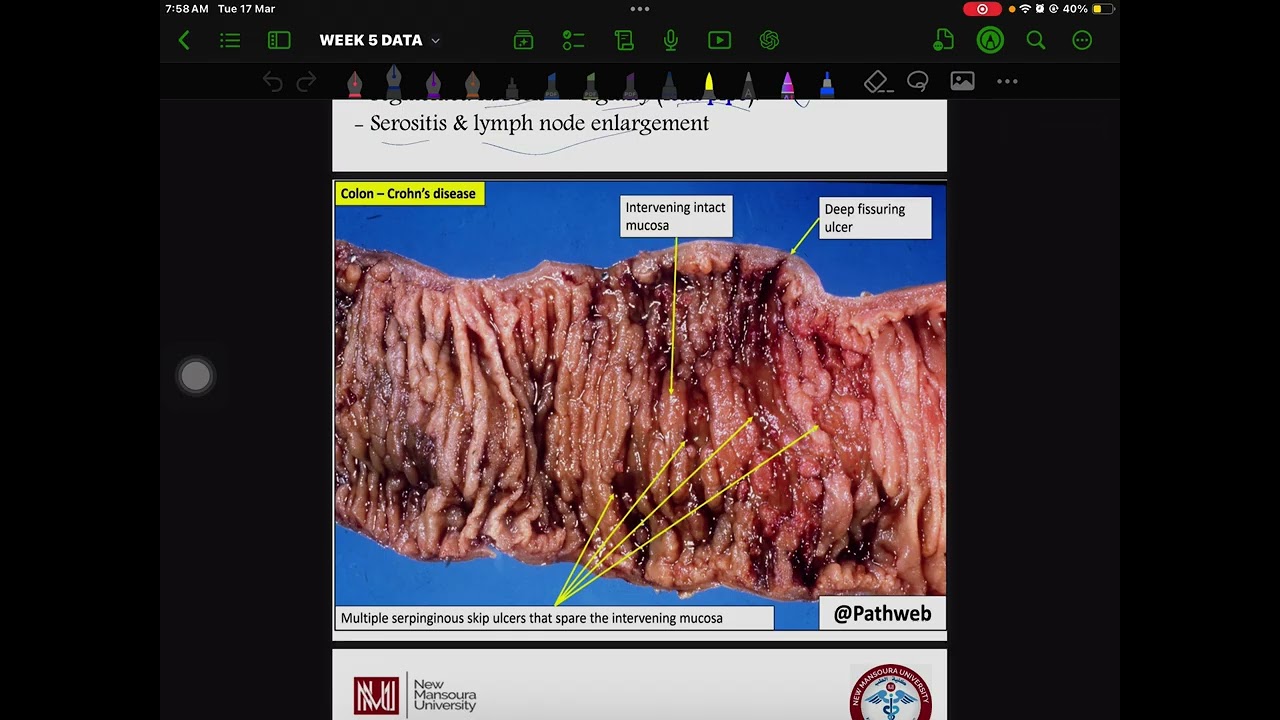1280x720 pixels.
Task: Undo the last stroke
Action: click(x=272, y=82)
